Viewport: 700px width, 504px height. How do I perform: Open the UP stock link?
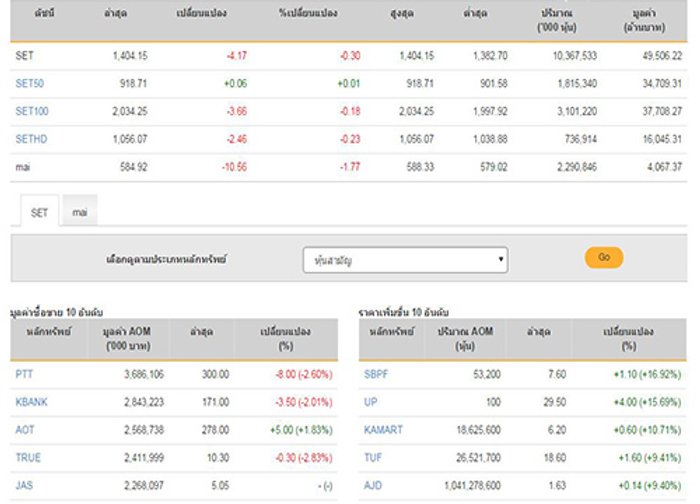coord(371,402)
